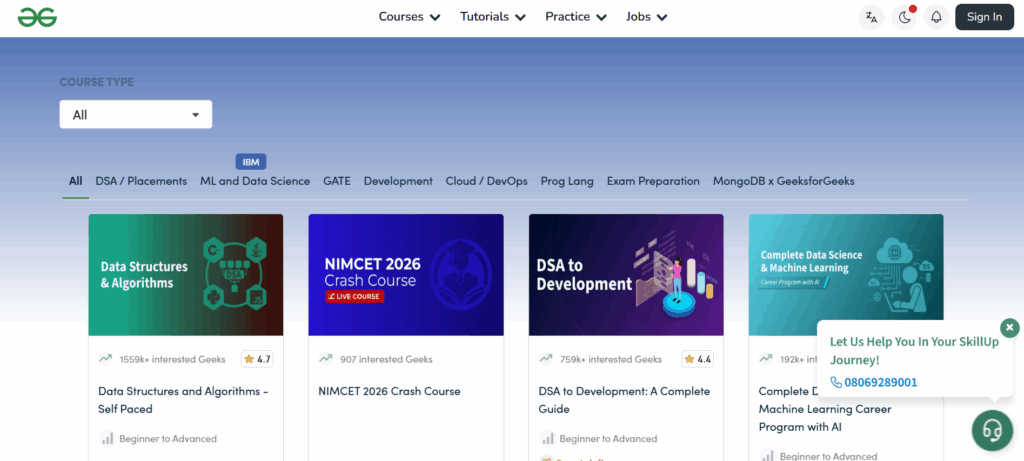
Task: Switch to the Development tab
Action: [398, 182]
